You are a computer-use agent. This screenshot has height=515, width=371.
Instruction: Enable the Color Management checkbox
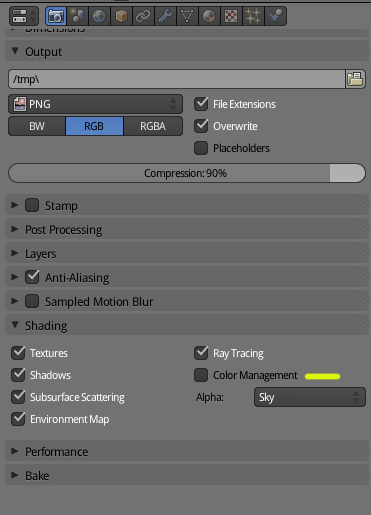click(x=201, y=375)
